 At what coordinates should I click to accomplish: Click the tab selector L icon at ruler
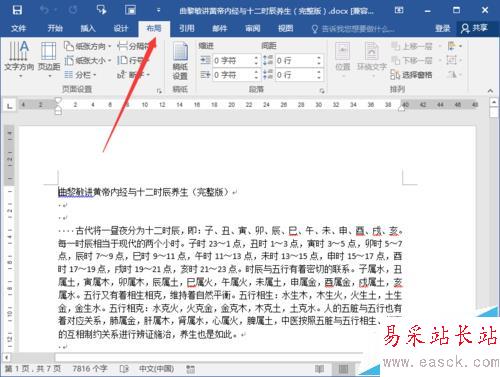[x=9, y=106]
